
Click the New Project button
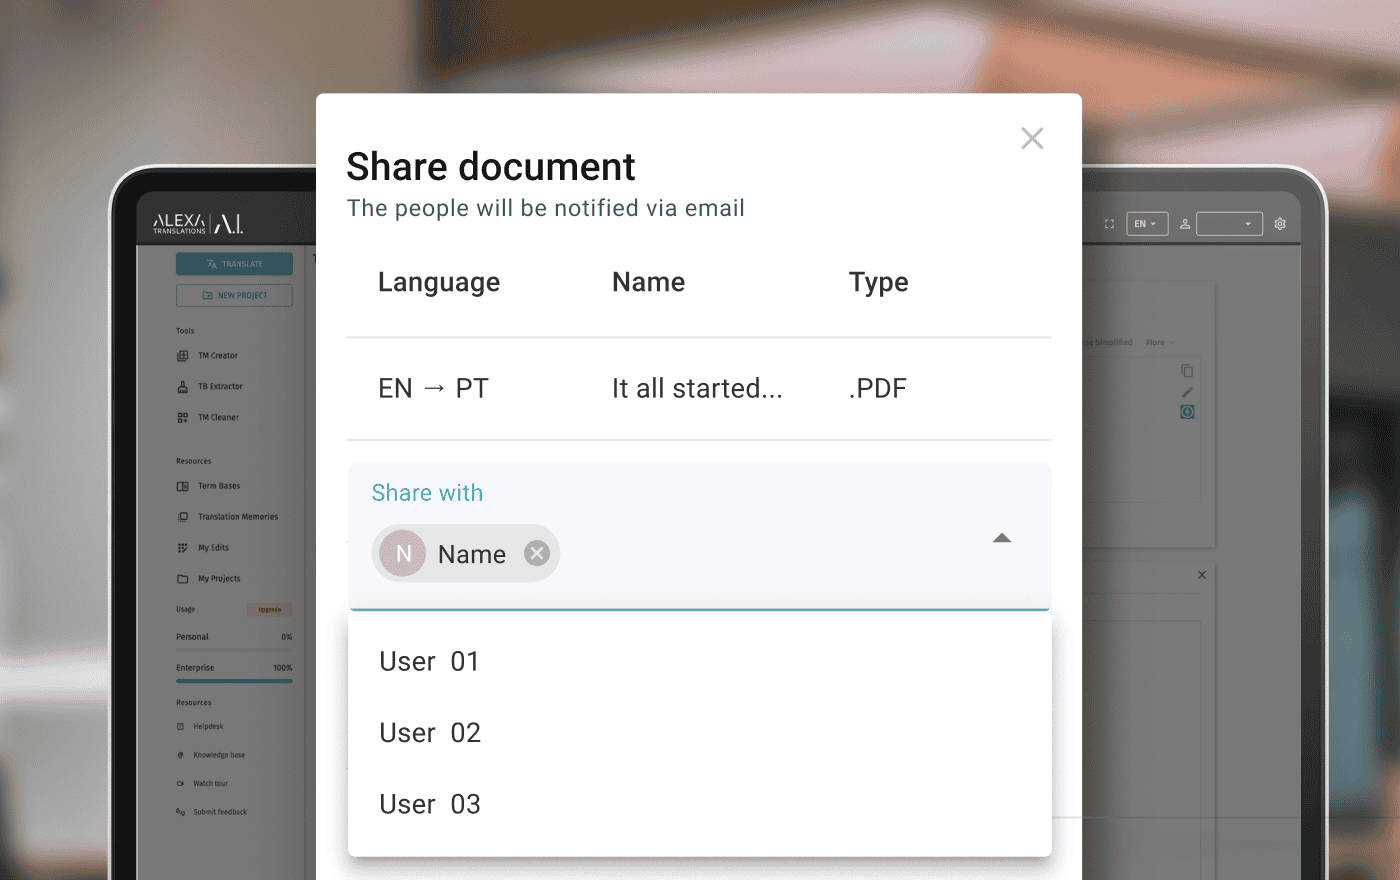[234, 296]
